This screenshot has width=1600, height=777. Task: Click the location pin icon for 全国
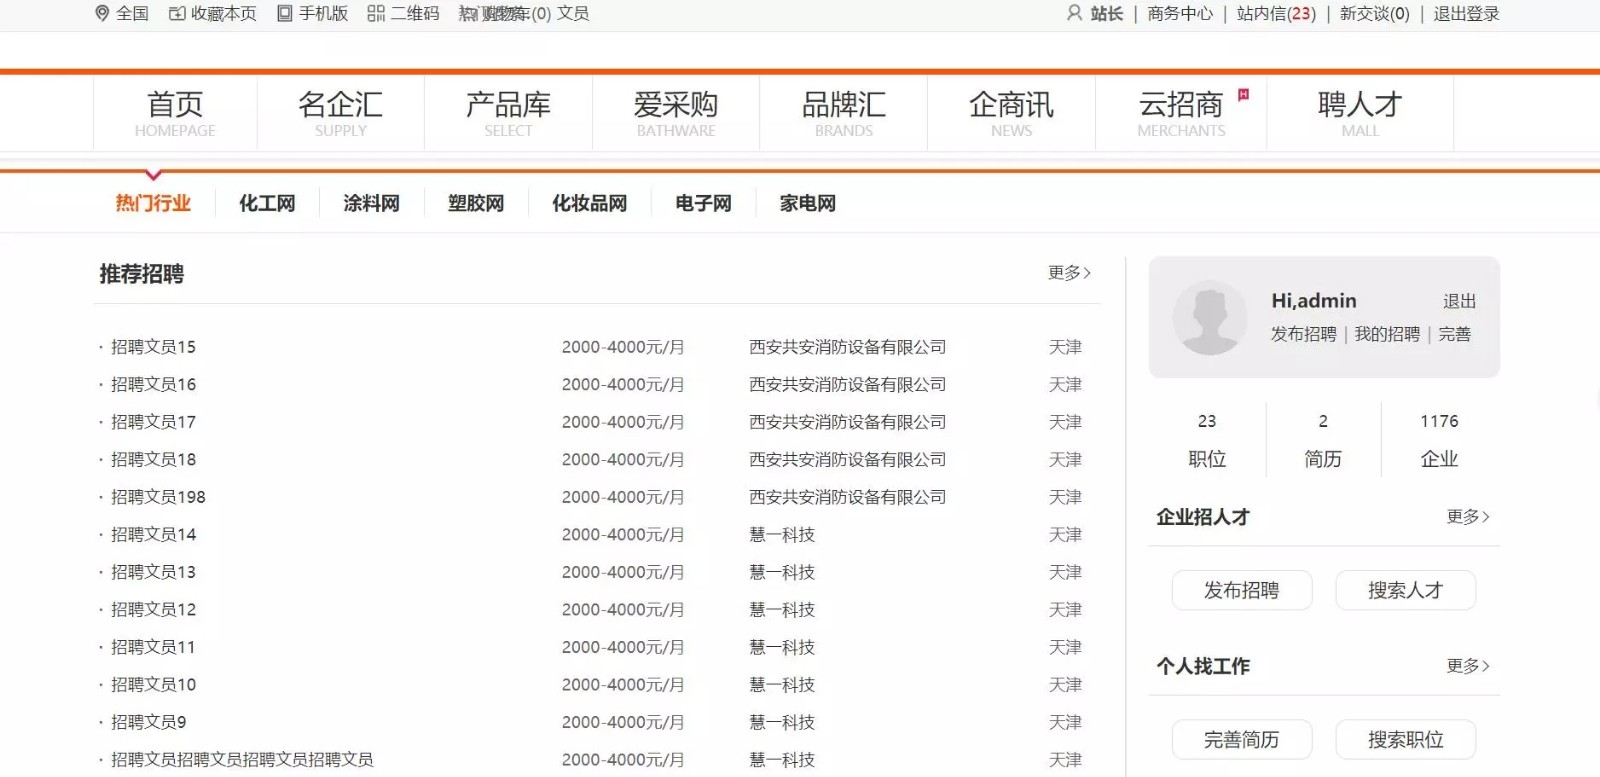(x=102, y=14)
